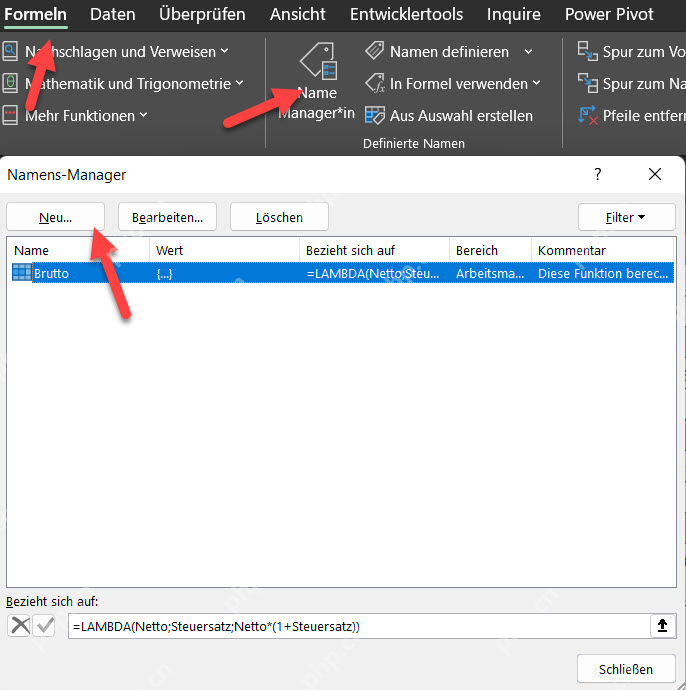This screenshot has height=690, width=686.
Task: Open the Überprüfen ribbon tab
Action: 202,15
